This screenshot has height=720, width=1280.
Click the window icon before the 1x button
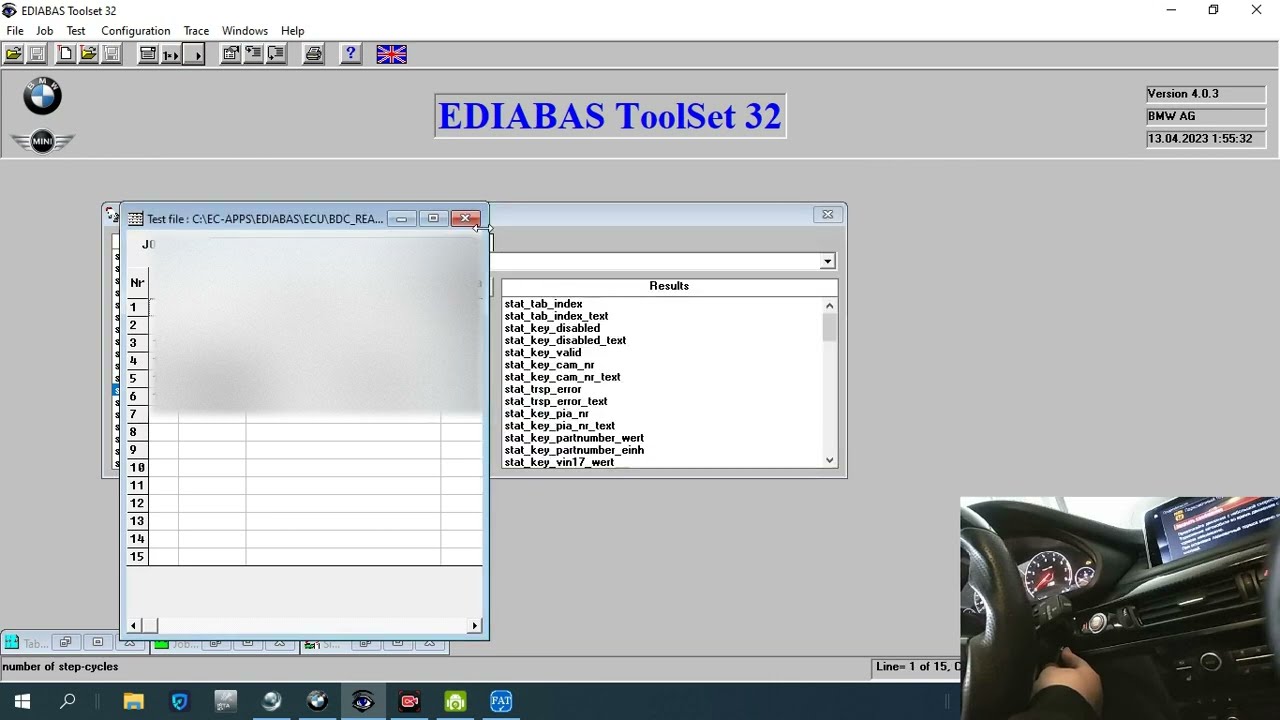click(x=148, y=54)
